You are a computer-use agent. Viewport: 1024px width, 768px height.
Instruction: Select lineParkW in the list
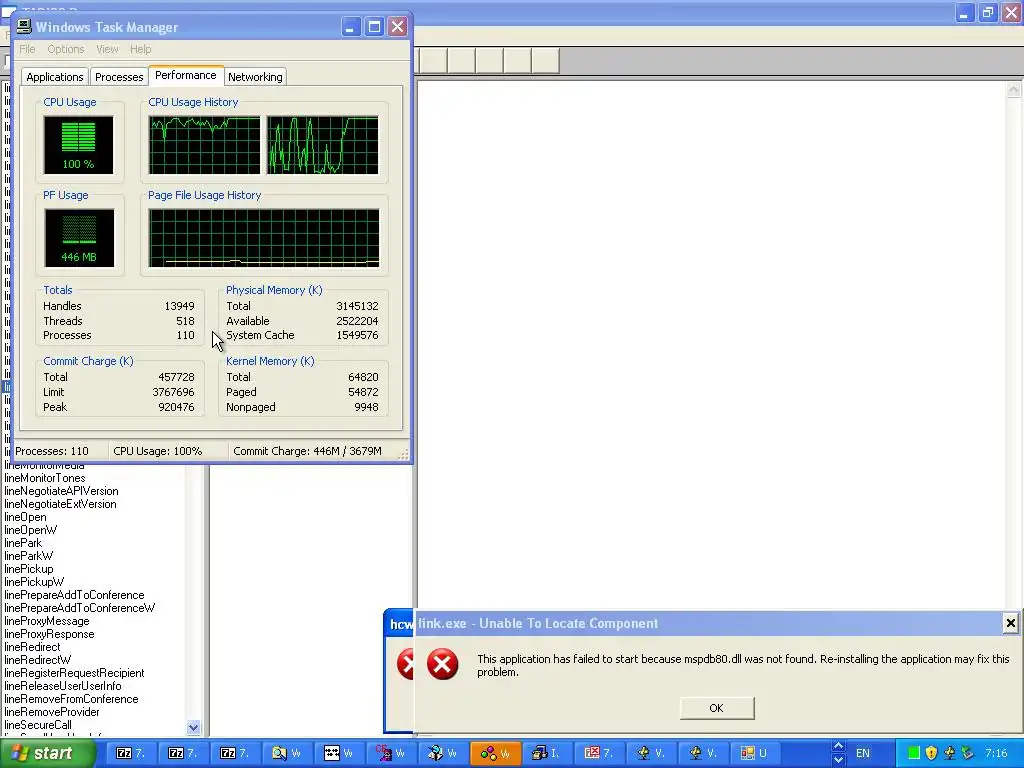click(28, 556)
